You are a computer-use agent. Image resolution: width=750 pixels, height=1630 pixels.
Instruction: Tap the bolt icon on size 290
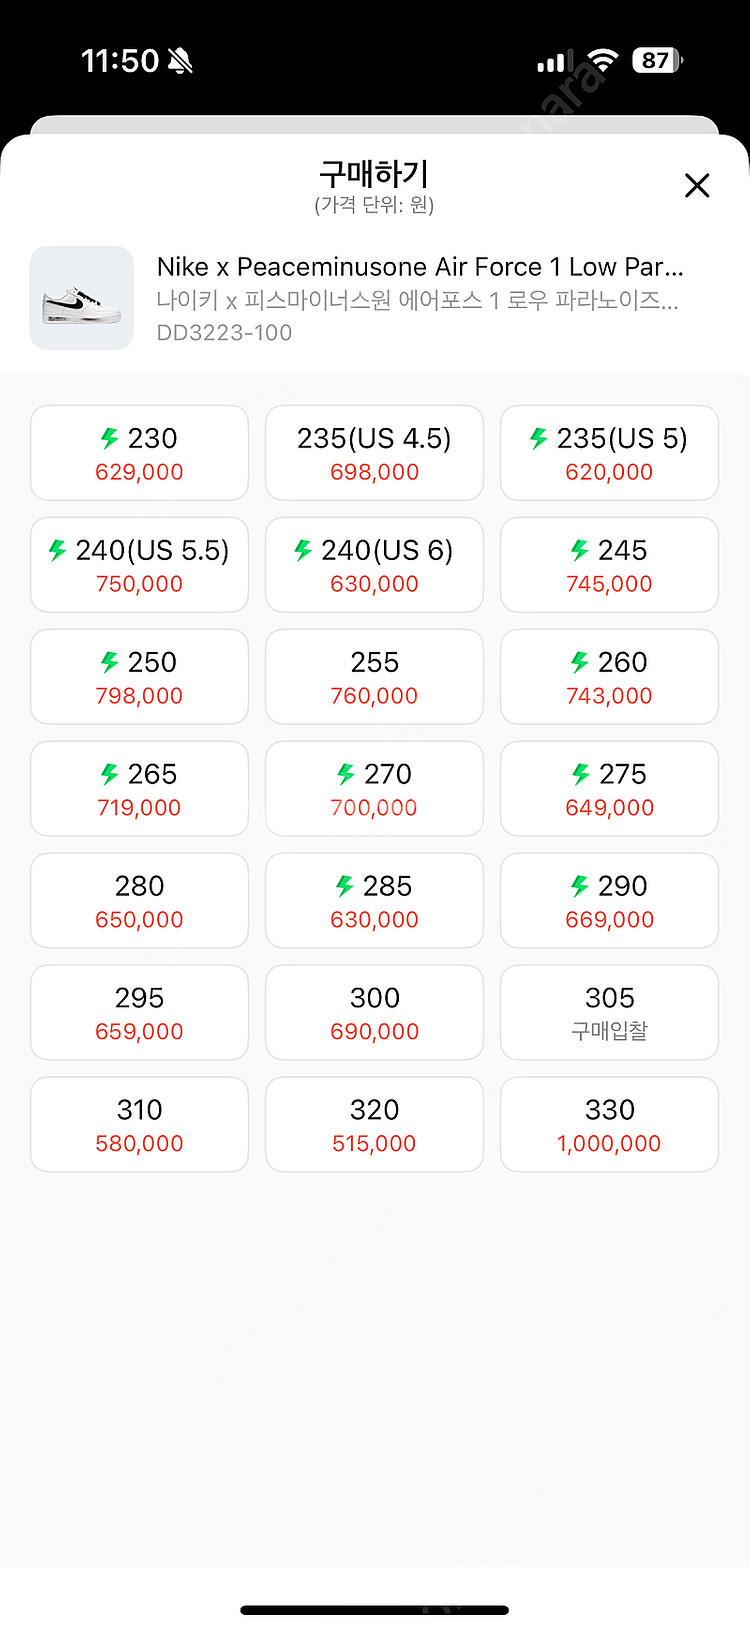click(579, 886)
